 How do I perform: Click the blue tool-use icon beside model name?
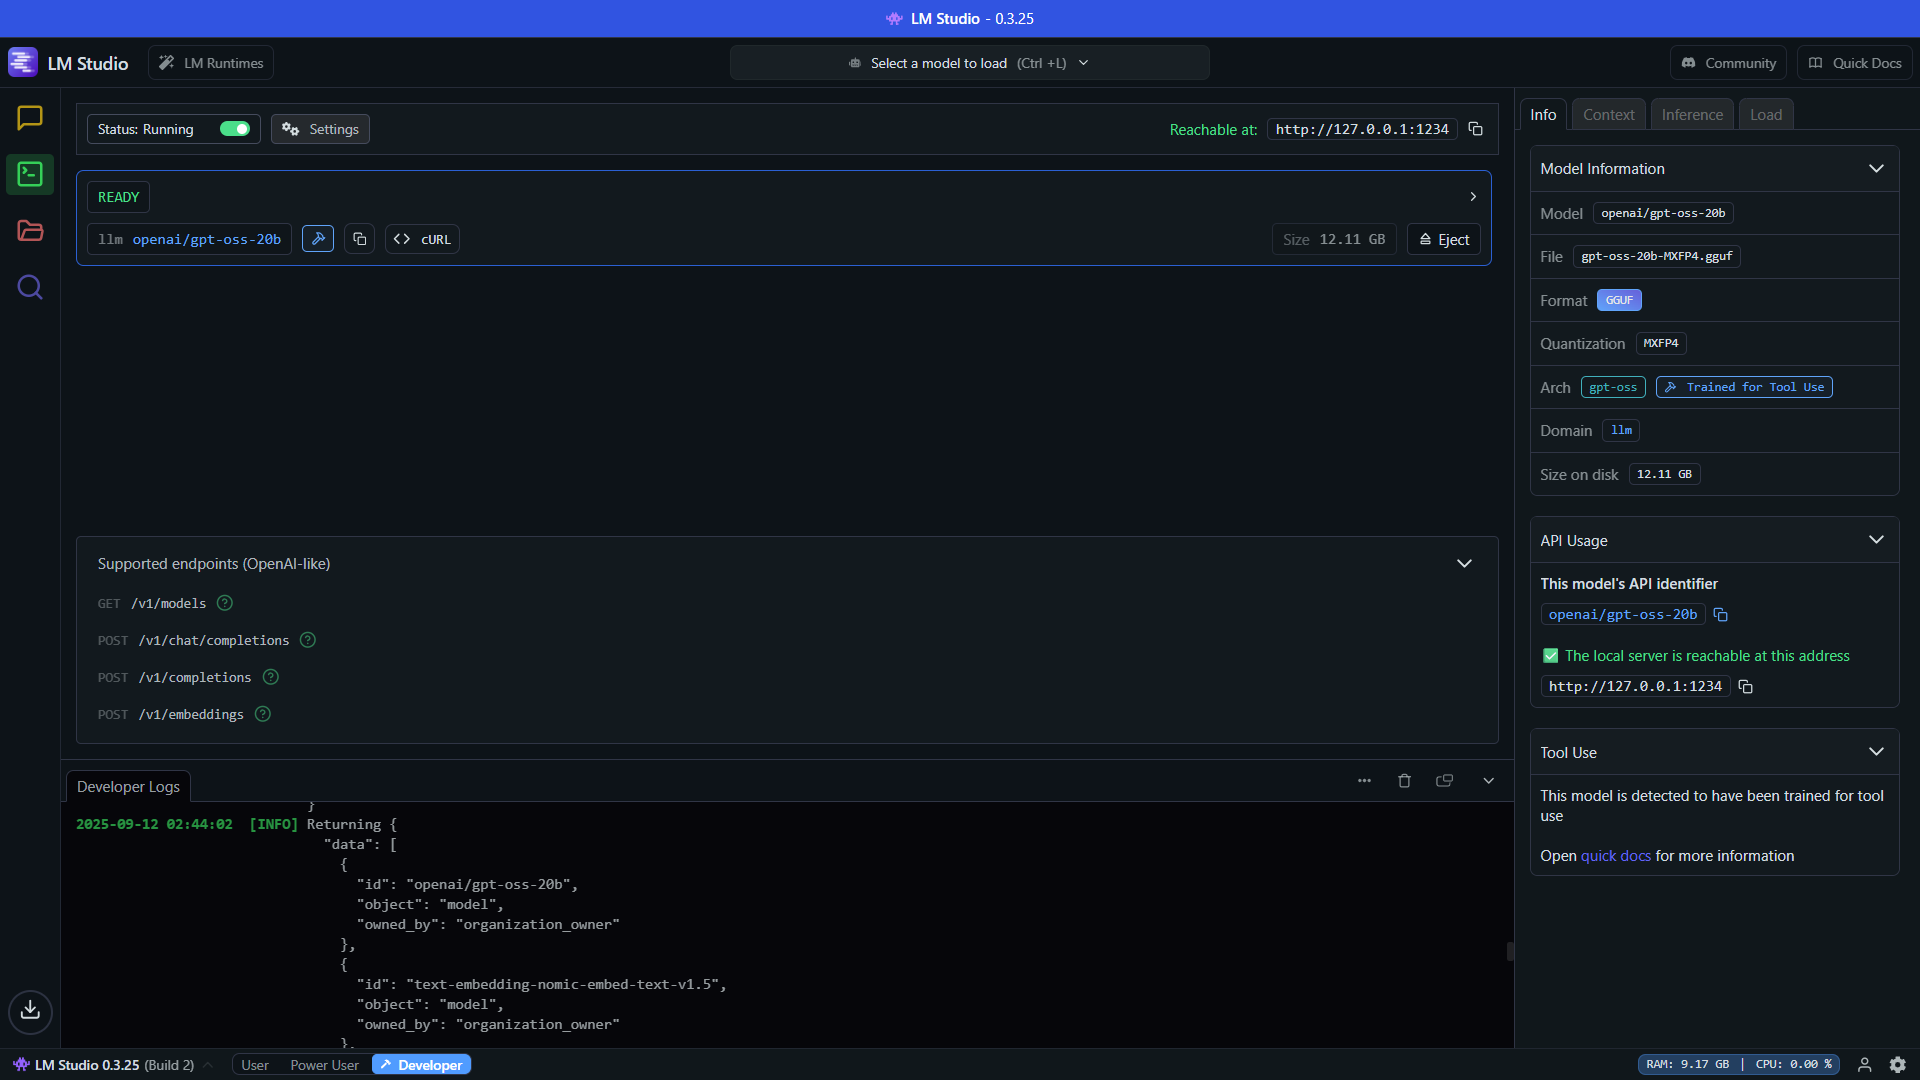coord(318,239)
